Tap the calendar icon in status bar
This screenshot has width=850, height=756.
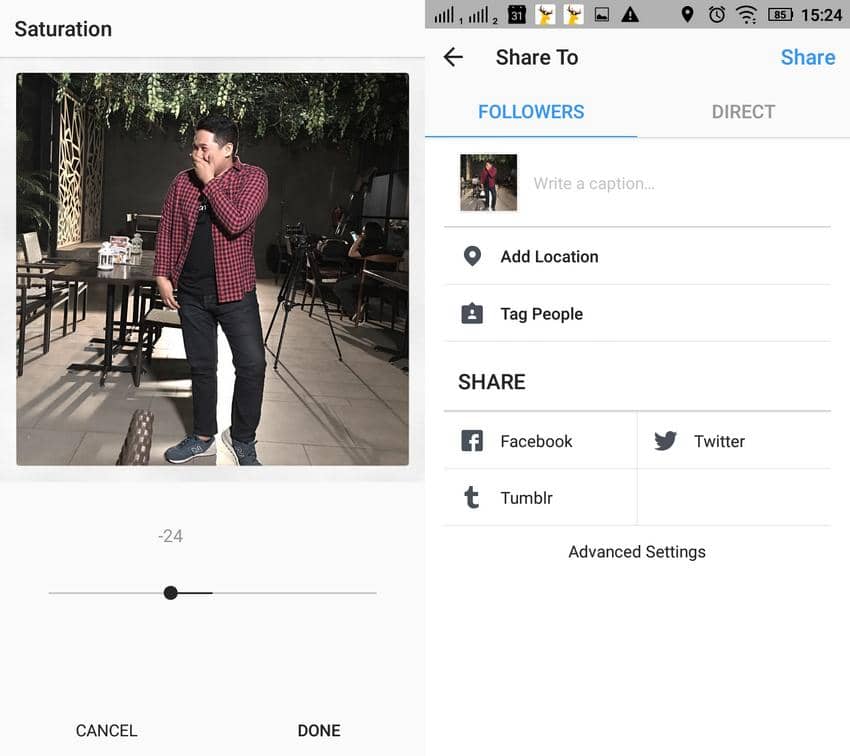(517, 14)
